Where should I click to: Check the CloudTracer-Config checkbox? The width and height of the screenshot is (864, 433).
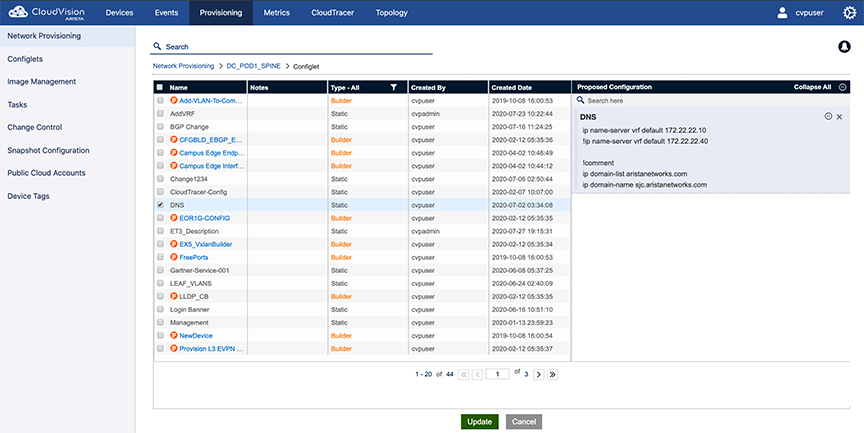click(160, 192)
